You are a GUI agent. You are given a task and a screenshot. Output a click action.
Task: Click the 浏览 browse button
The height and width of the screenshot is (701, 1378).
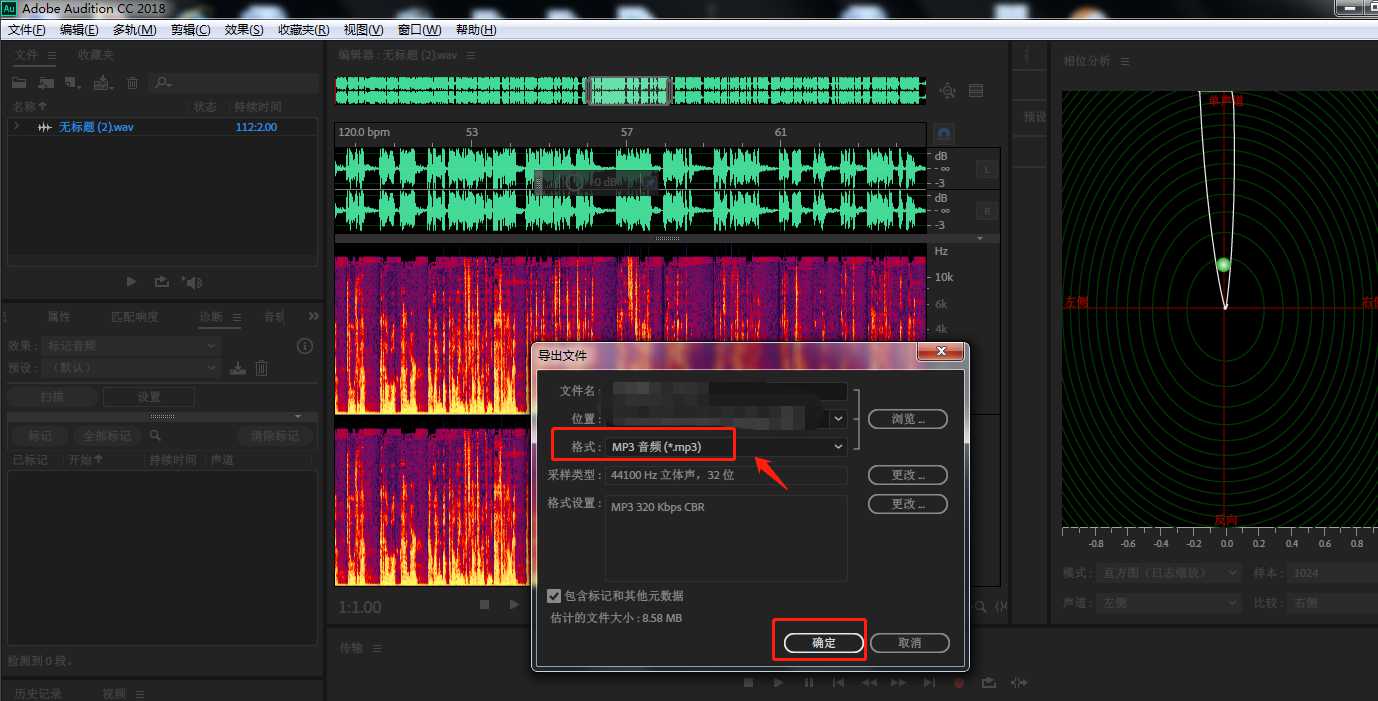point(907,419)
